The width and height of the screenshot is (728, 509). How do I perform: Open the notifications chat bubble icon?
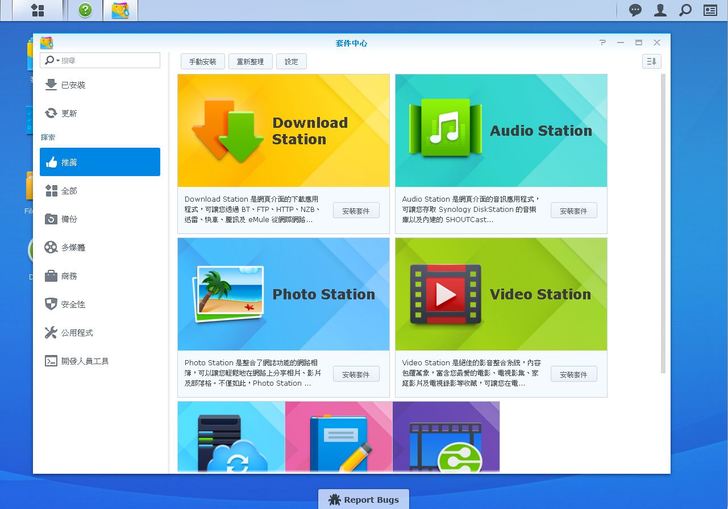point(635,10)
